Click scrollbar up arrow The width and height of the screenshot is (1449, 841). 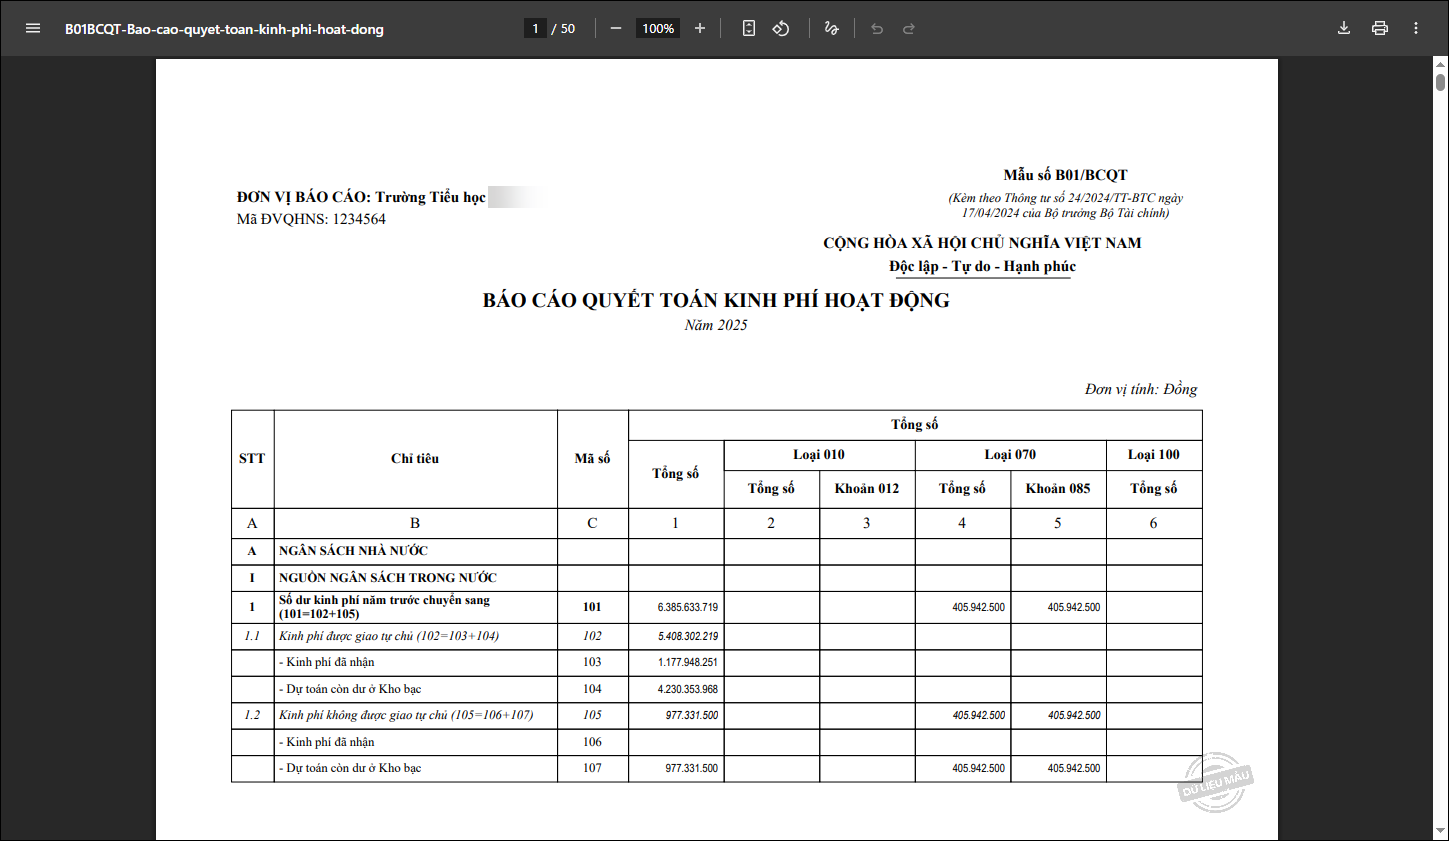pyautogui.click(x=1440, y=65)
